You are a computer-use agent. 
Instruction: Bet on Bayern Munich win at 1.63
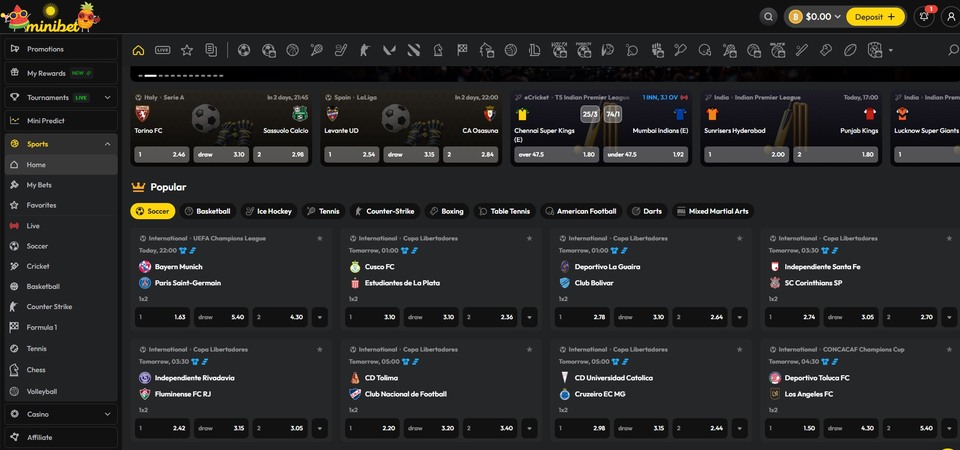[162, 317]
